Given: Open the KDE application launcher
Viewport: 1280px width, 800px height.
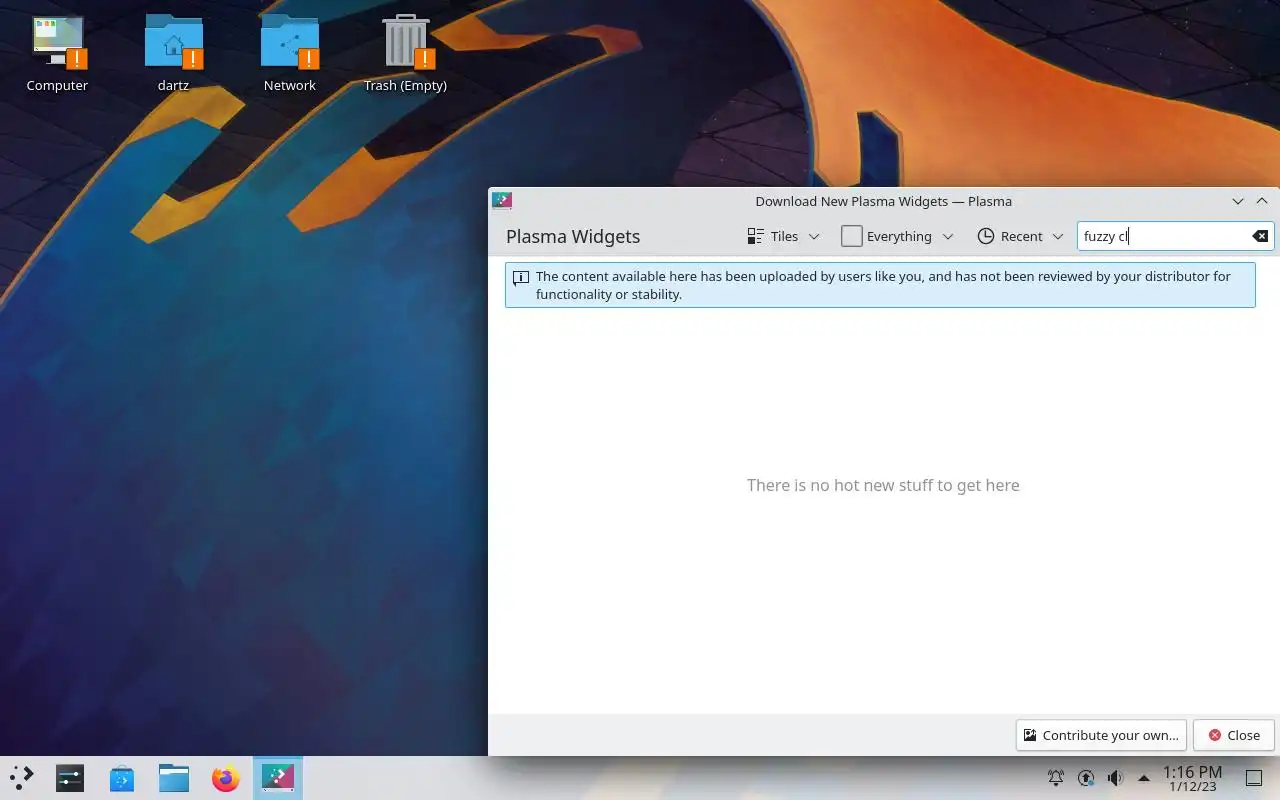Looking at the screenshot, I should (22, 777).
